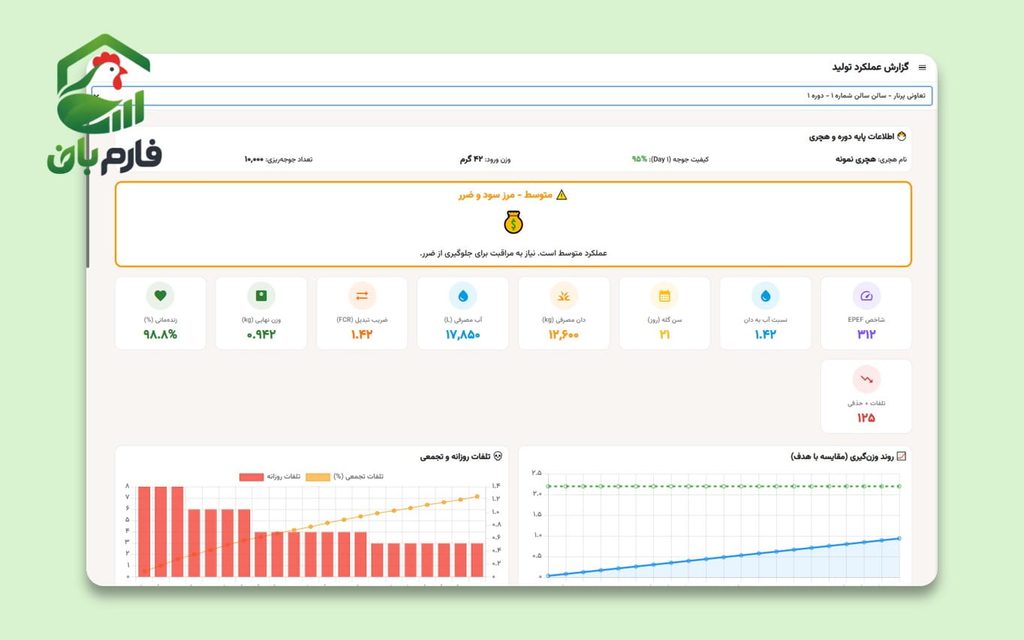Click the سن گله value ۲۱
This screenshot has height=640, width=1024.
pos(664,334)
